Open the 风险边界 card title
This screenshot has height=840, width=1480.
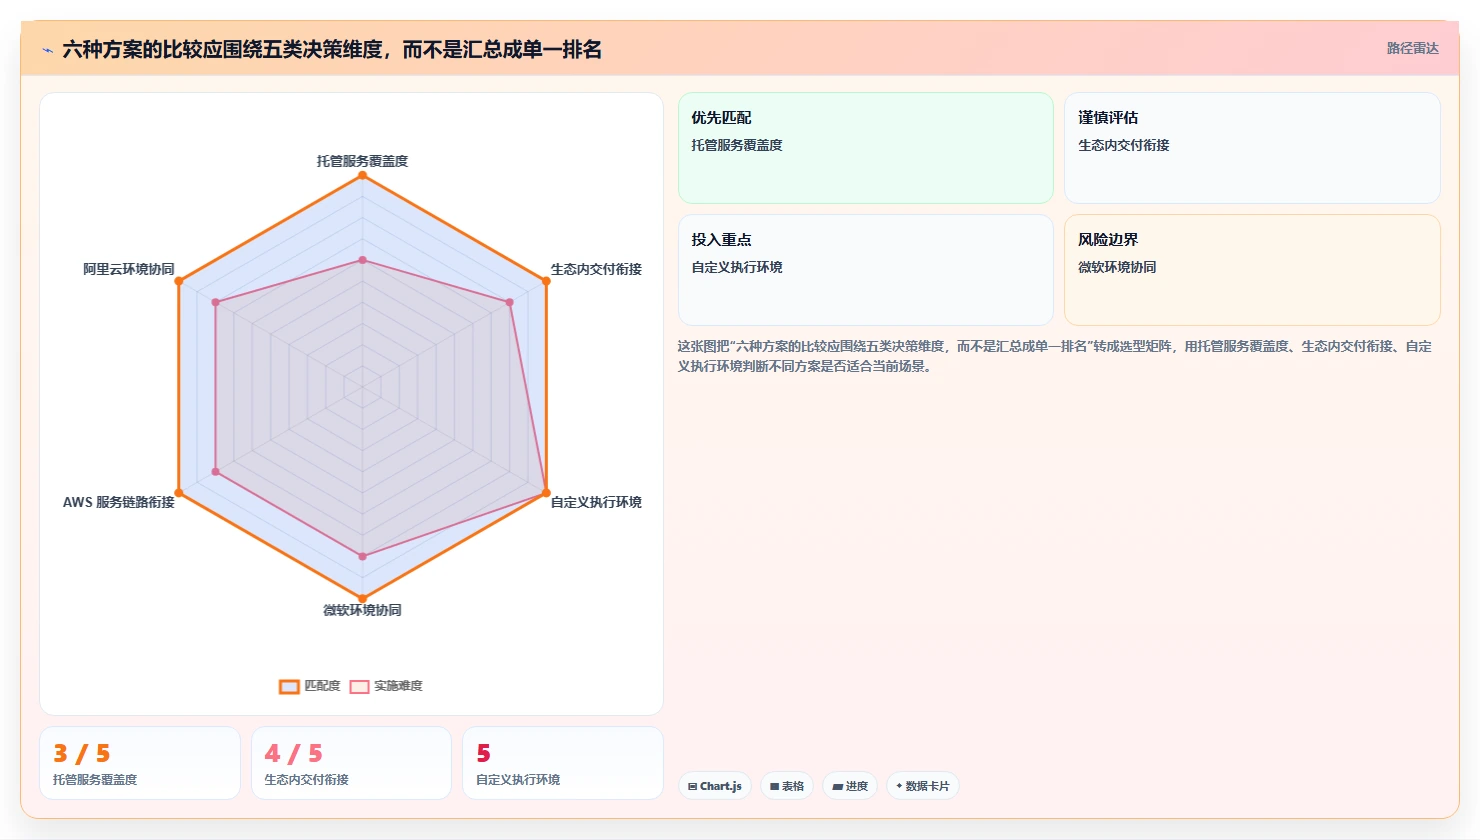pos(1108,240)
